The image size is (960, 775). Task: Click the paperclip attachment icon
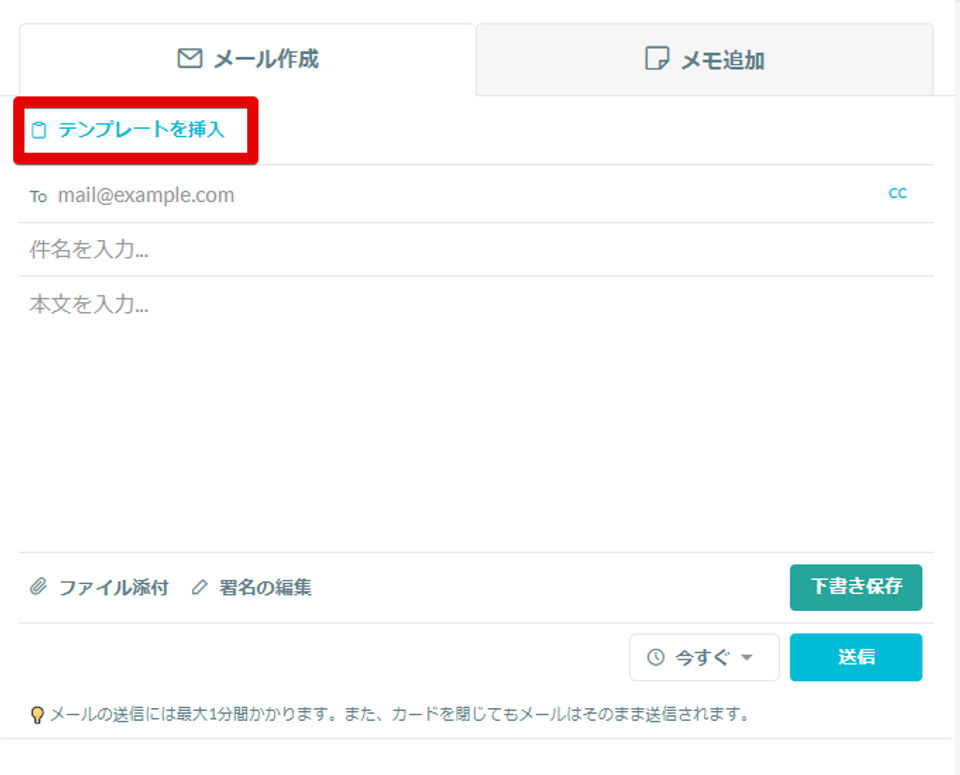pyautogui.click(x=39, y=587)
